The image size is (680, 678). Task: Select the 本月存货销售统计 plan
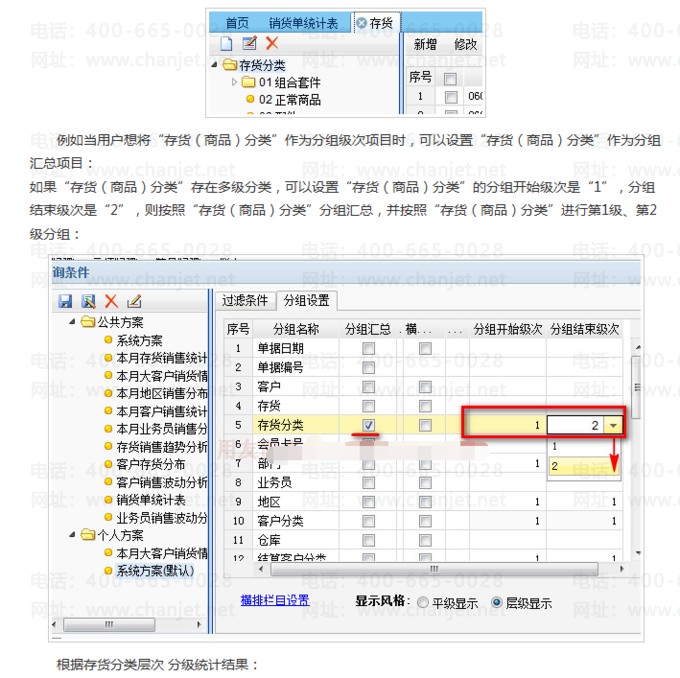(x=162, y=358)
